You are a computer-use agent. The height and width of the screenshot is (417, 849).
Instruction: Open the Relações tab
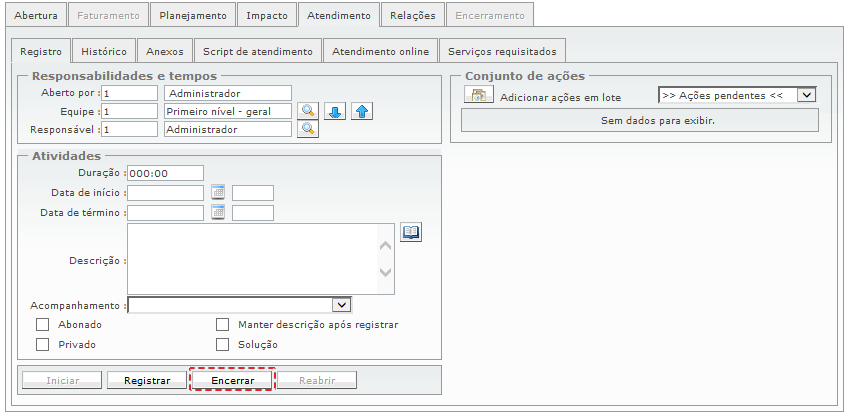pyautogui.click(x=413, y=16)
